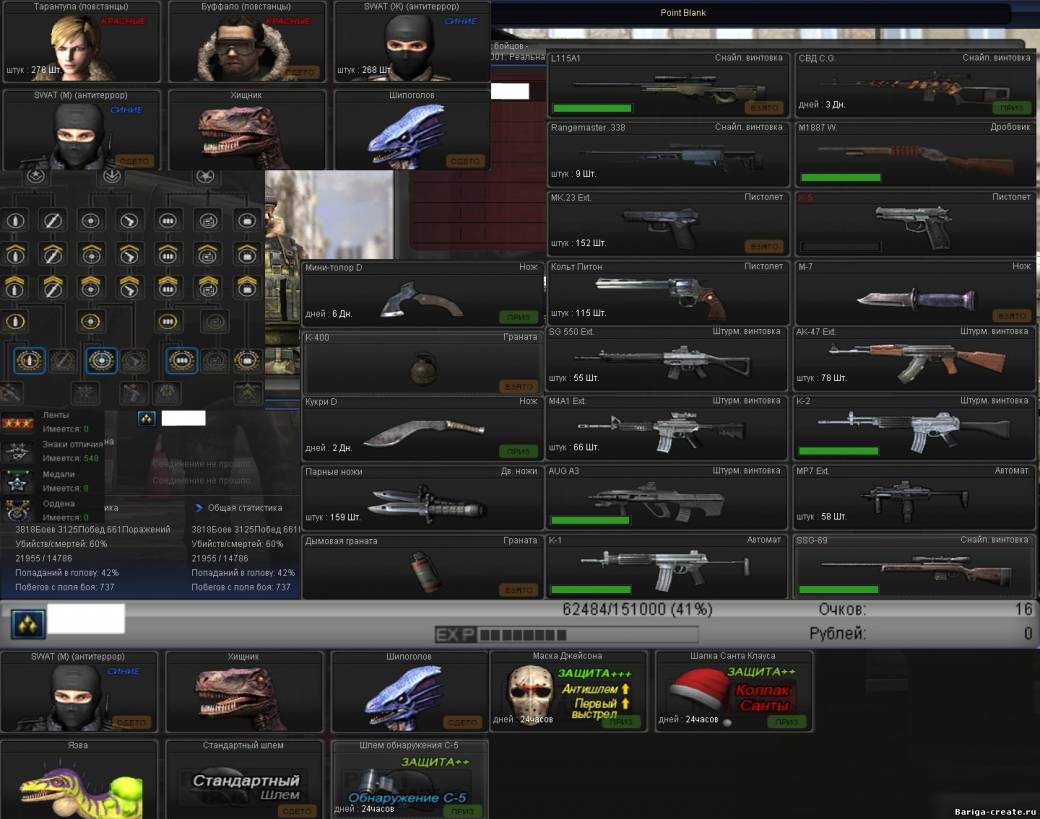Click the orange button on Стандартный шлем card

pos(297,811)
